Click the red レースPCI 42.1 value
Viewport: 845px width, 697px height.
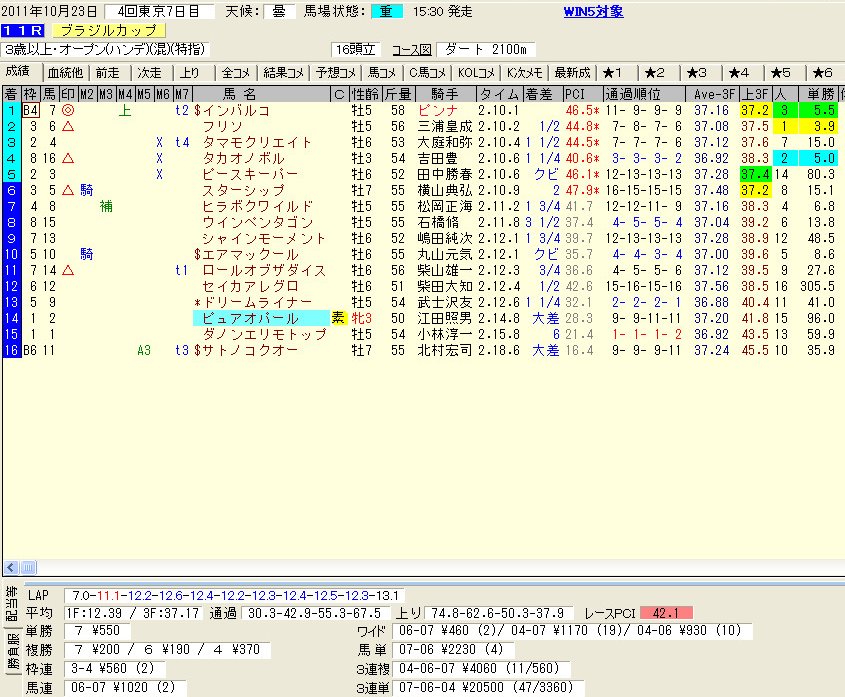[666, 613]
